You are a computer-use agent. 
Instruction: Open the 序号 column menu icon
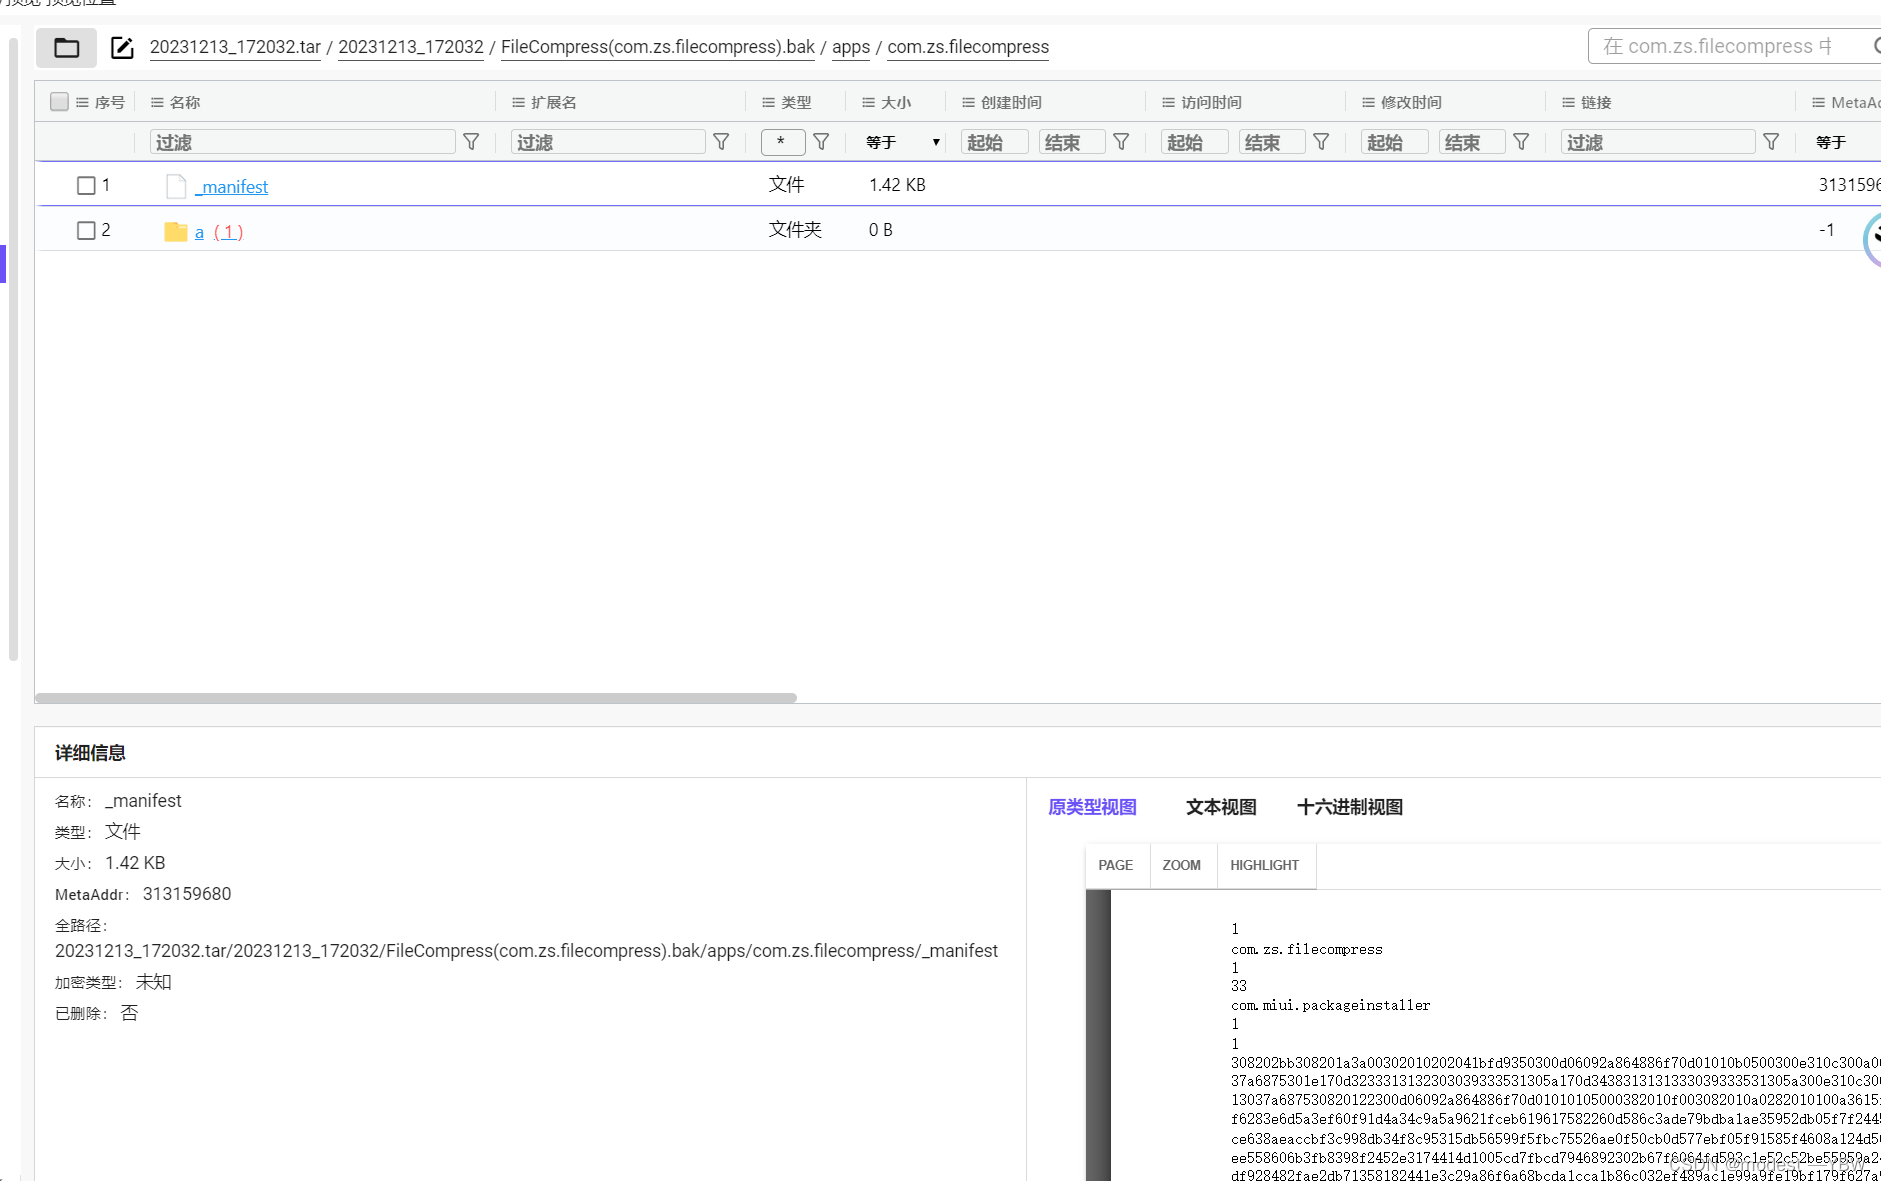pyautogui.click(x=83, y=102)
